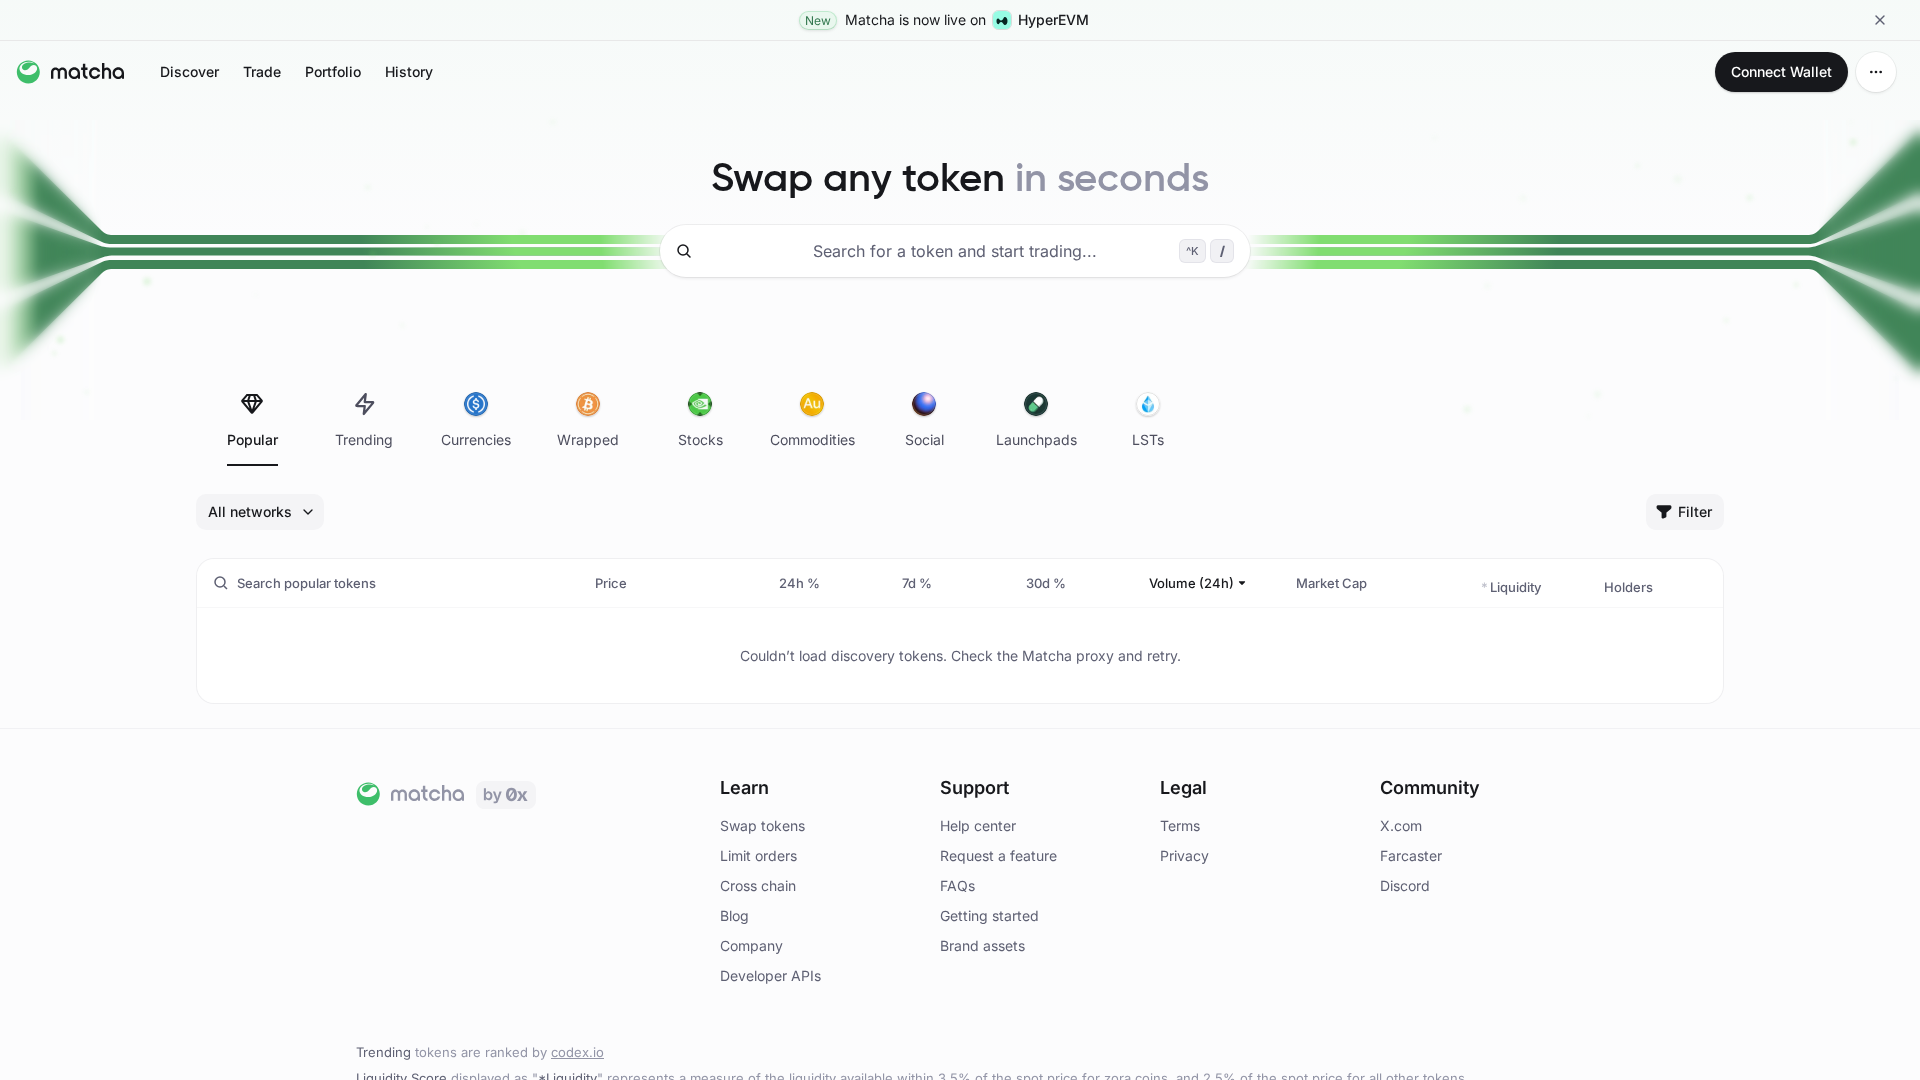Click Connect Wallet button
This screenshot has height=1080, width=1920.
(1781, 72)
